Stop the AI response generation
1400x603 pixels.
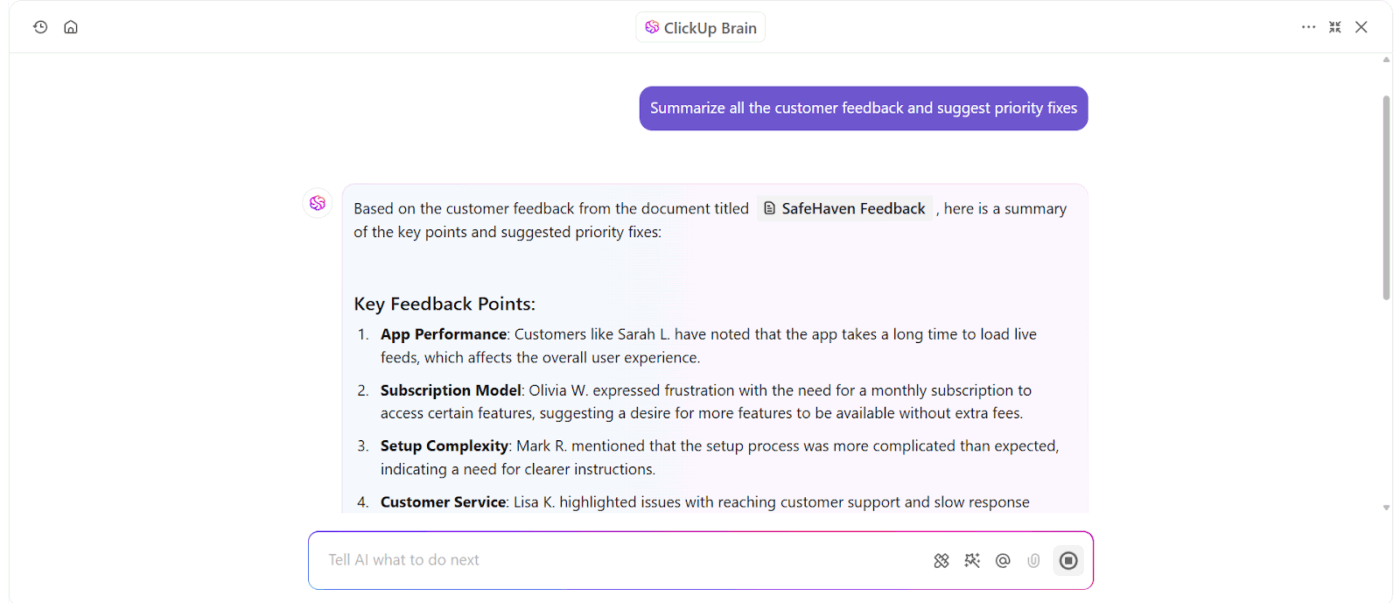(1068, 560)
